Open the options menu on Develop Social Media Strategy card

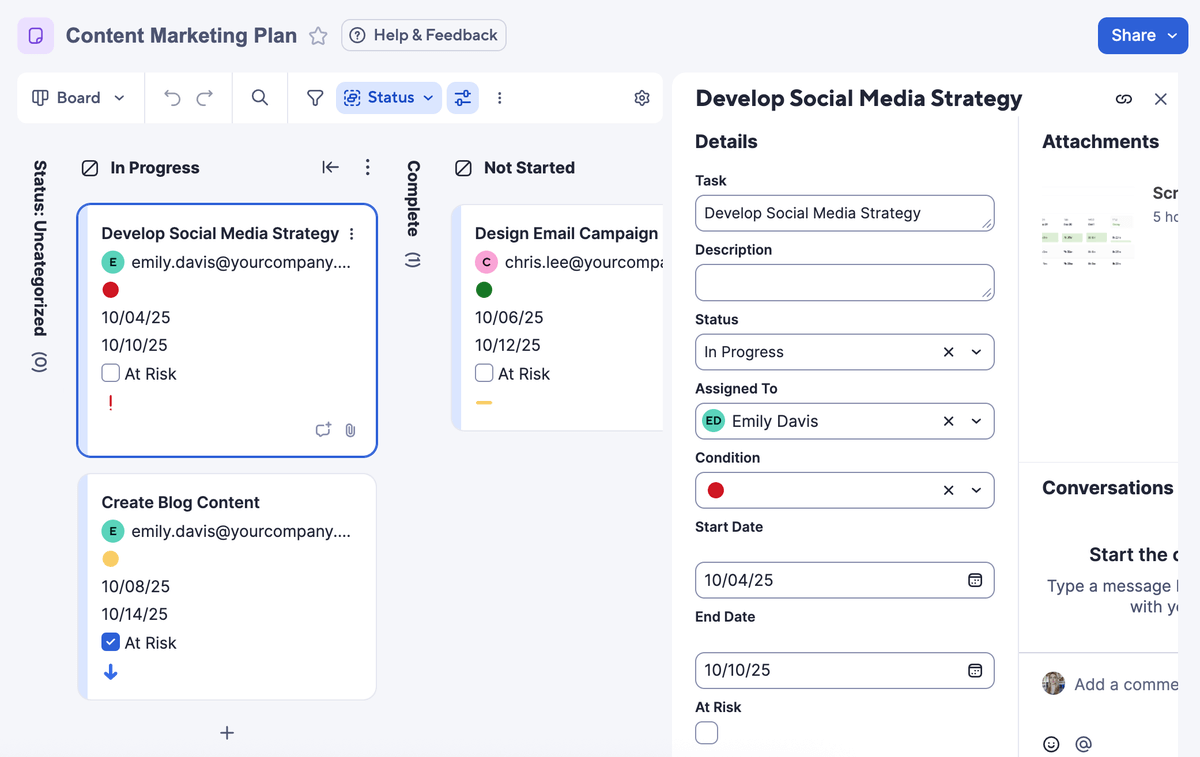click(x=351, y=232)
